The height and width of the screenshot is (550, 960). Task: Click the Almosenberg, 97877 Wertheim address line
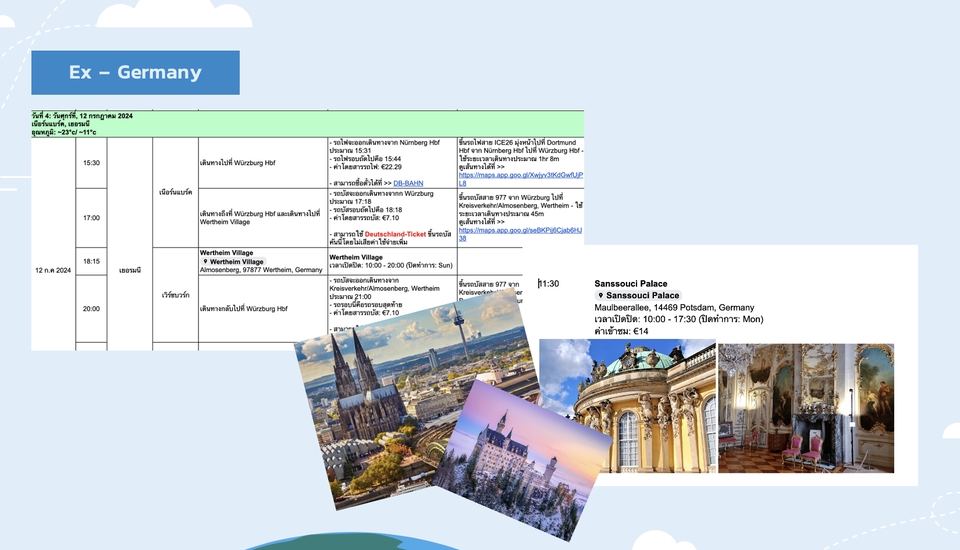pos(261,269)
